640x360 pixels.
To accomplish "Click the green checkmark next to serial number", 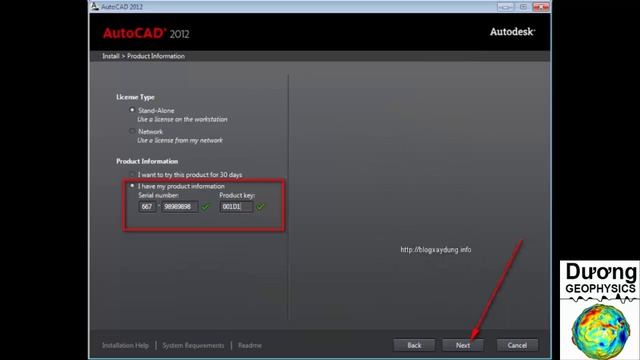I will pos(205,207).
